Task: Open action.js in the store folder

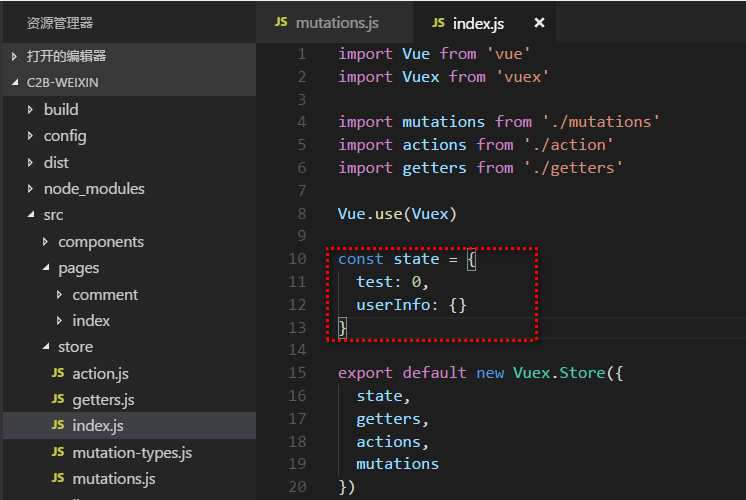Action: pos(100,374)
